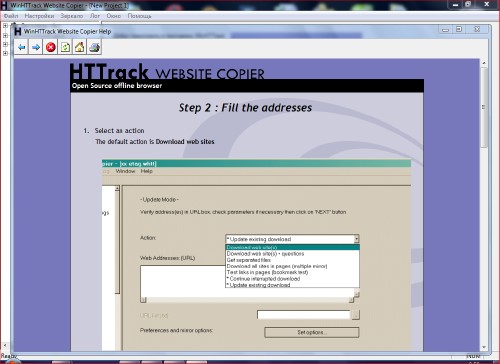Open the Помощь menu

140,16
